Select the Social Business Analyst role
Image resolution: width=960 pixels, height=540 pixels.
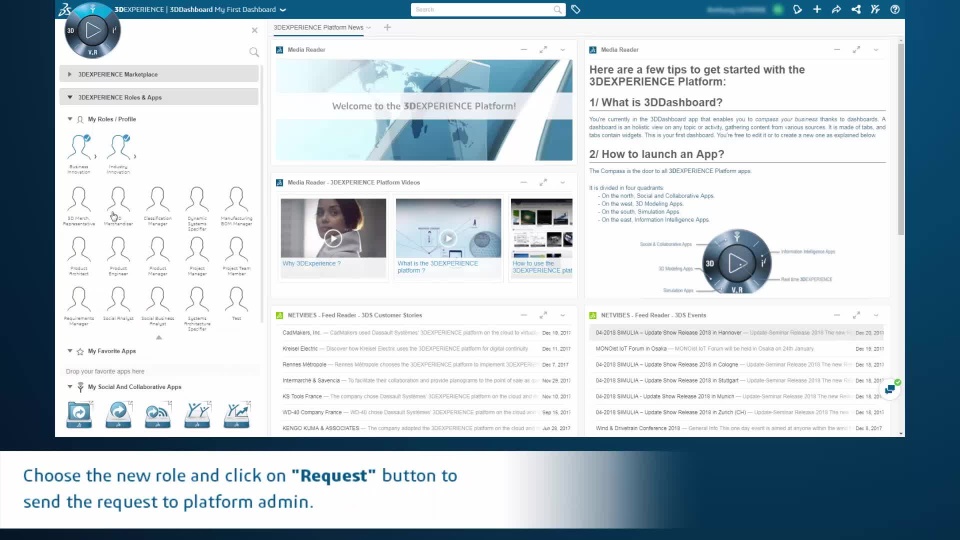[157, 307]
